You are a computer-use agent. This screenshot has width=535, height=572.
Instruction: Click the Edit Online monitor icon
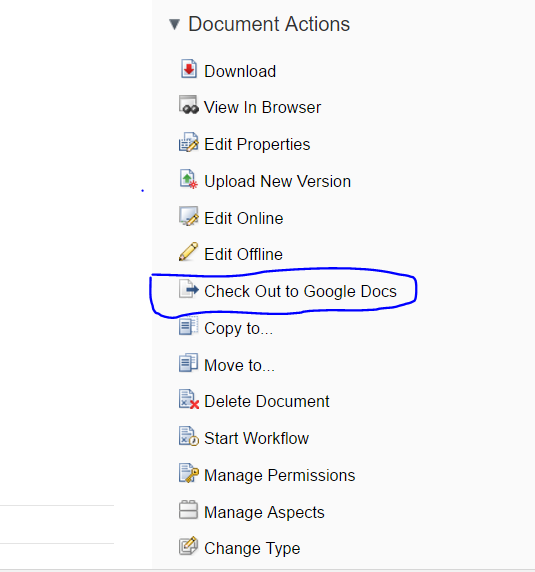coord(189,216)
